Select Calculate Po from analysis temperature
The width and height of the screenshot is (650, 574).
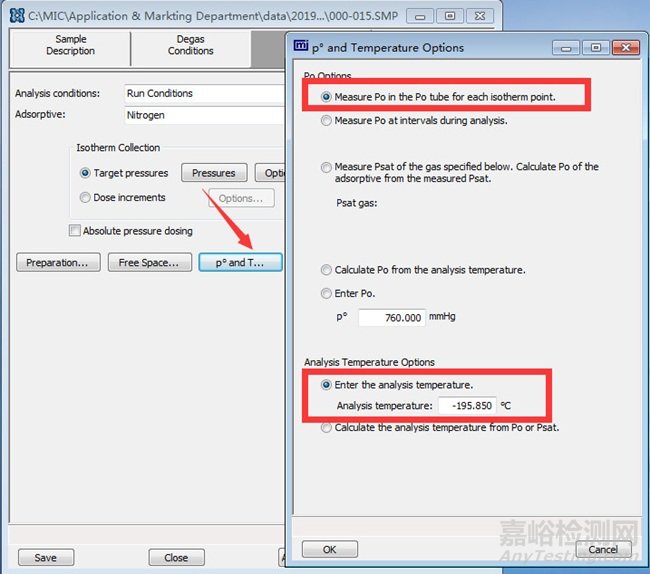click(327, 270)
